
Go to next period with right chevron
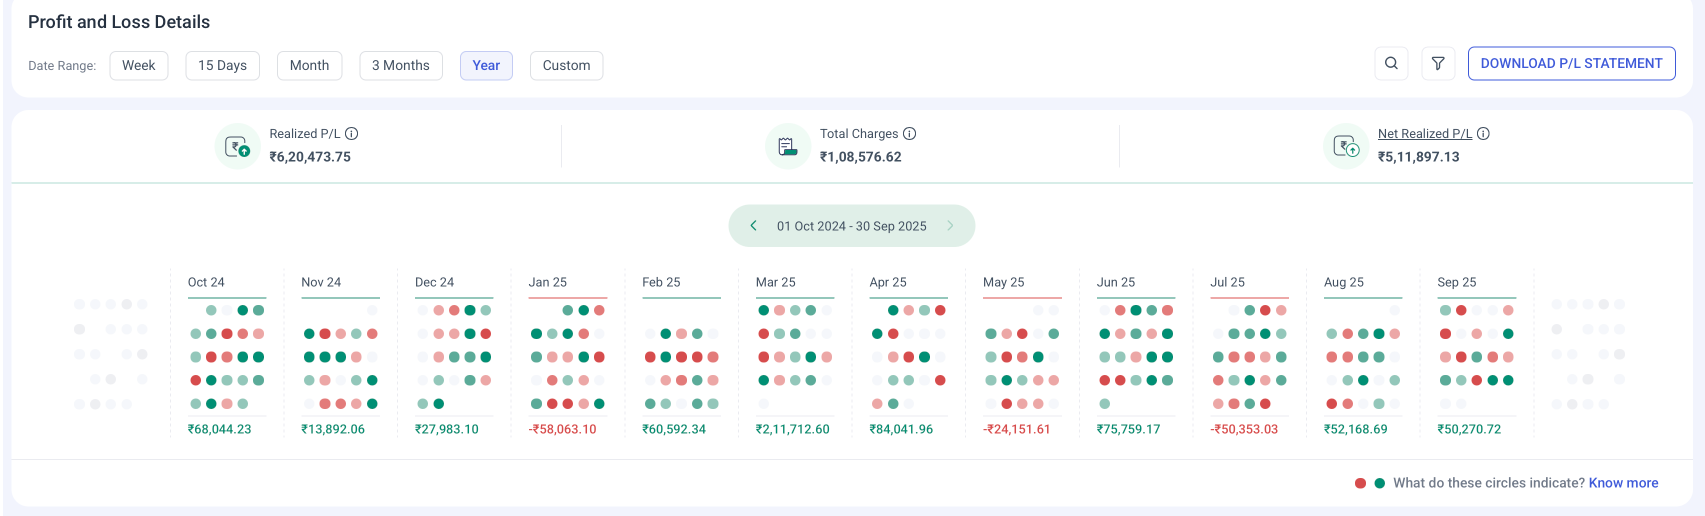pyautogui.click(x=950, y=226)
